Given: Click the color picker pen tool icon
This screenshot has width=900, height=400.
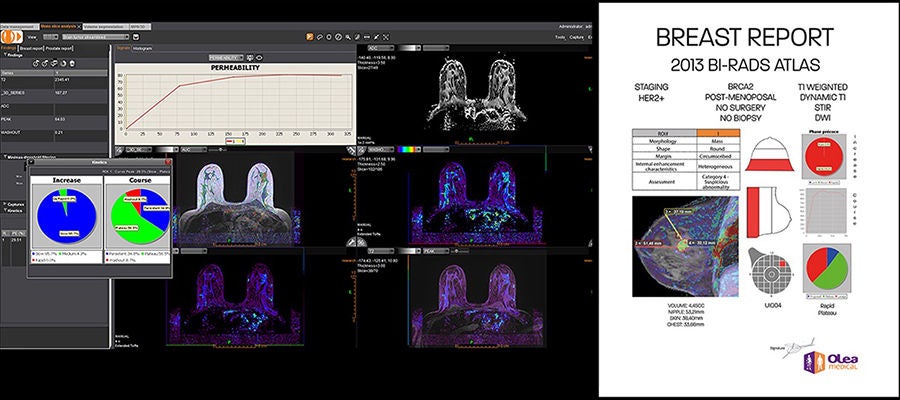Looking at the screenshot, I should tap(376, 37).
